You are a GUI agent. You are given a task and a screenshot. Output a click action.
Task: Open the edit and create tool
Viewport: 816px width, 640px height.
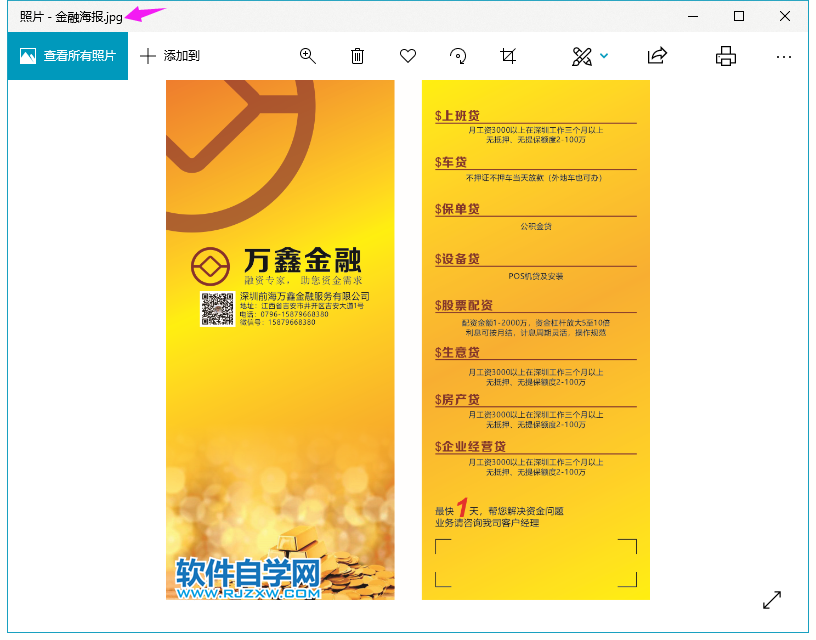pos(582,56)
